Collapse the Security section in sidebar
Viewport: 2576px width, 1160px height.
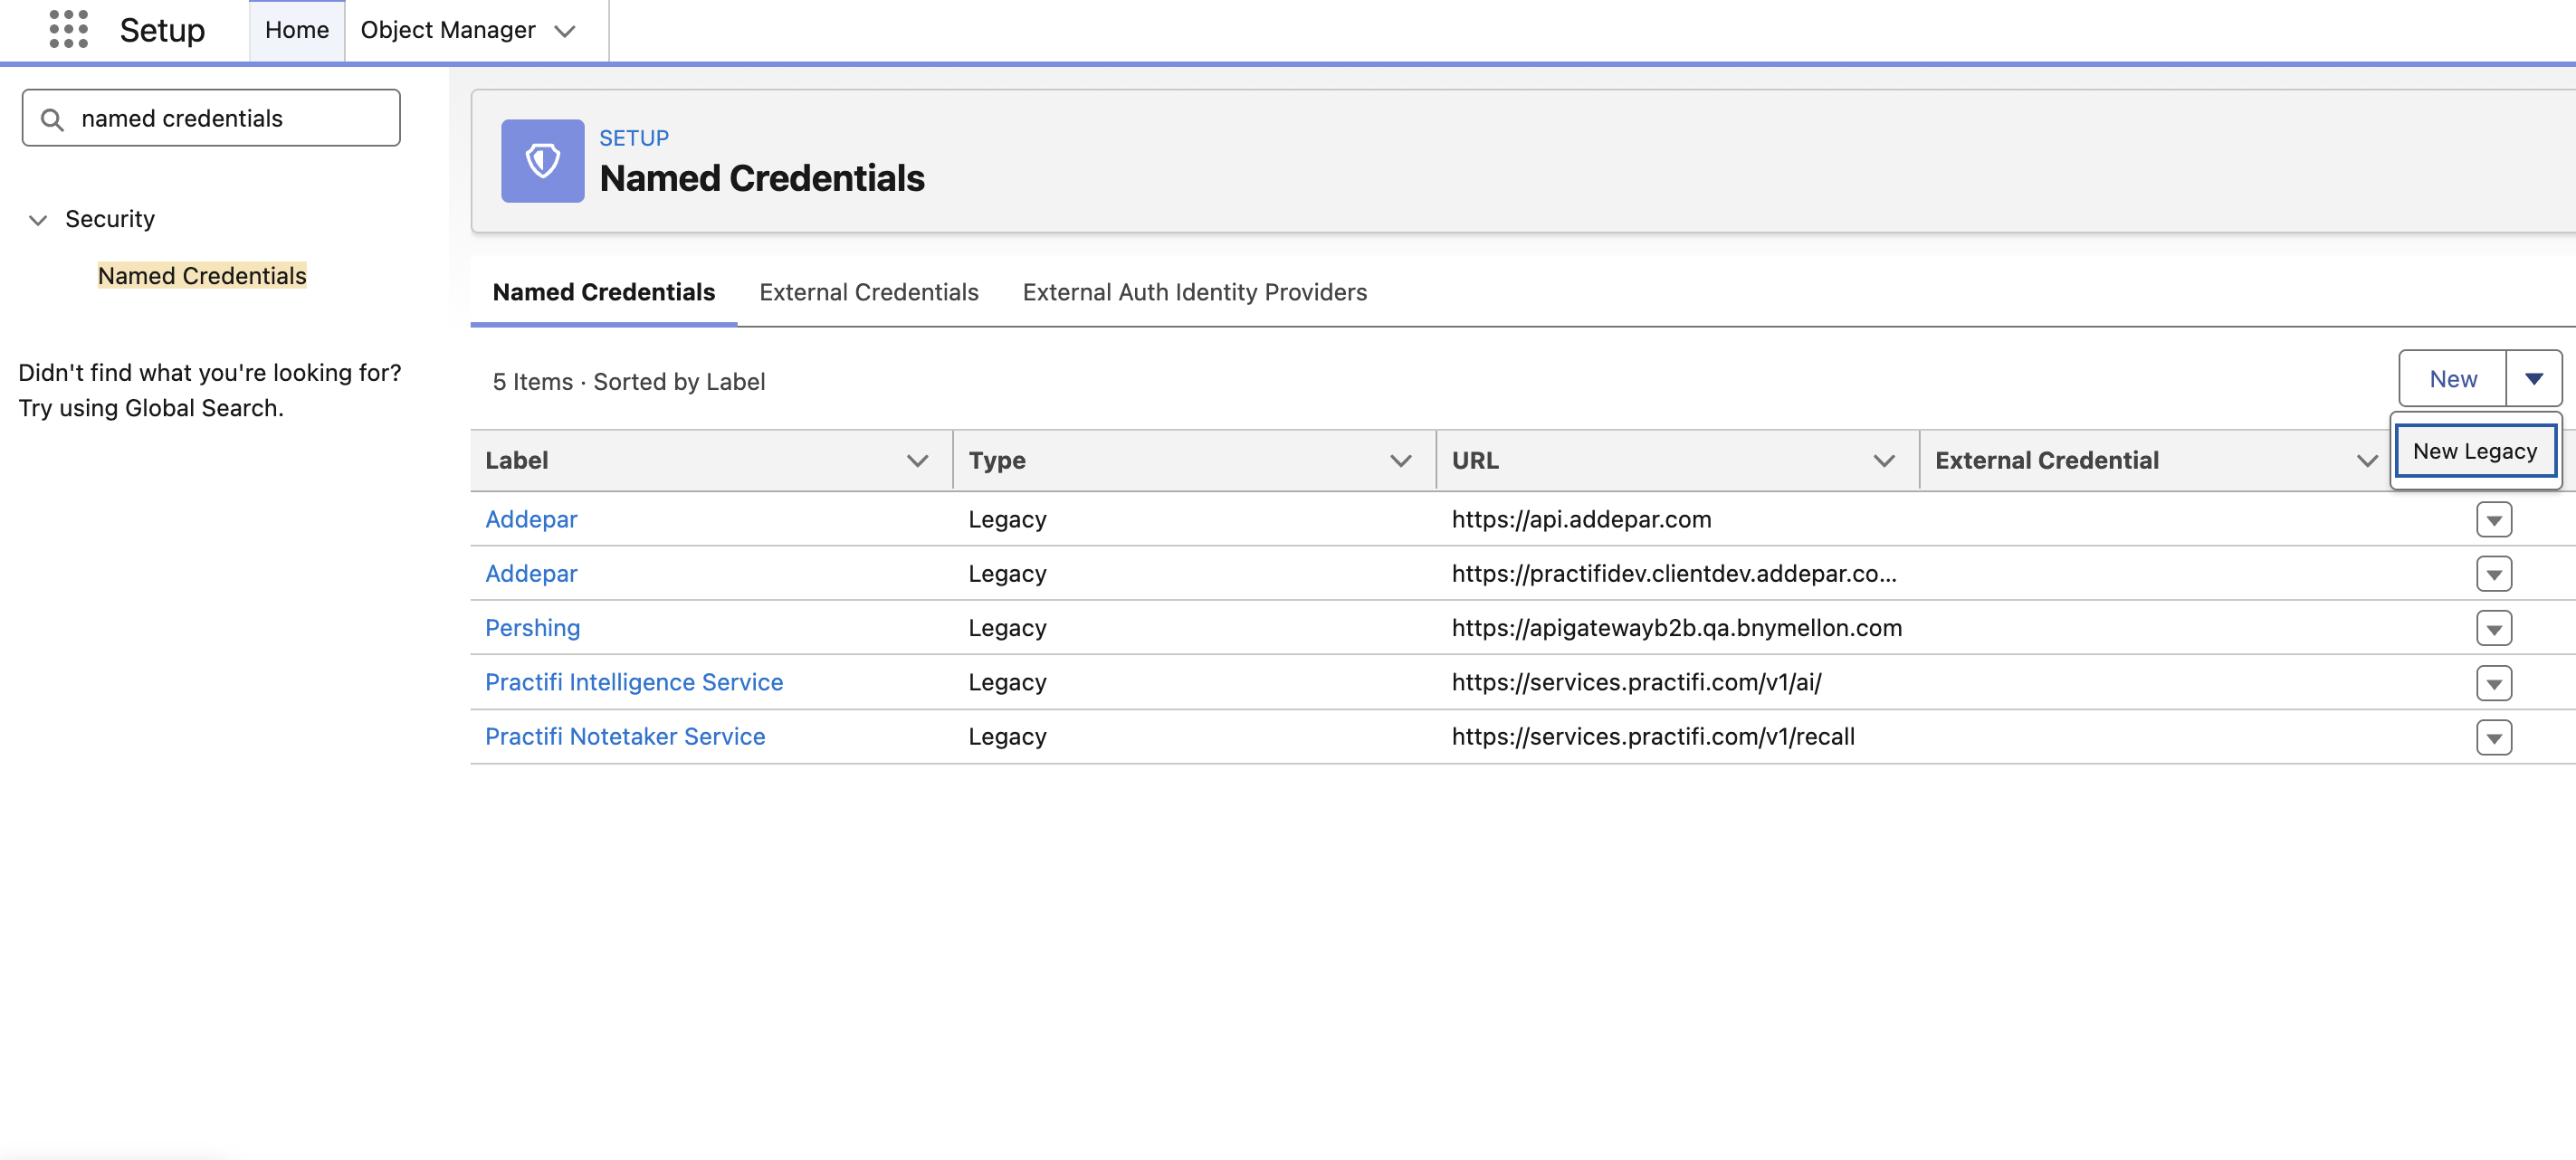[38, 220]
